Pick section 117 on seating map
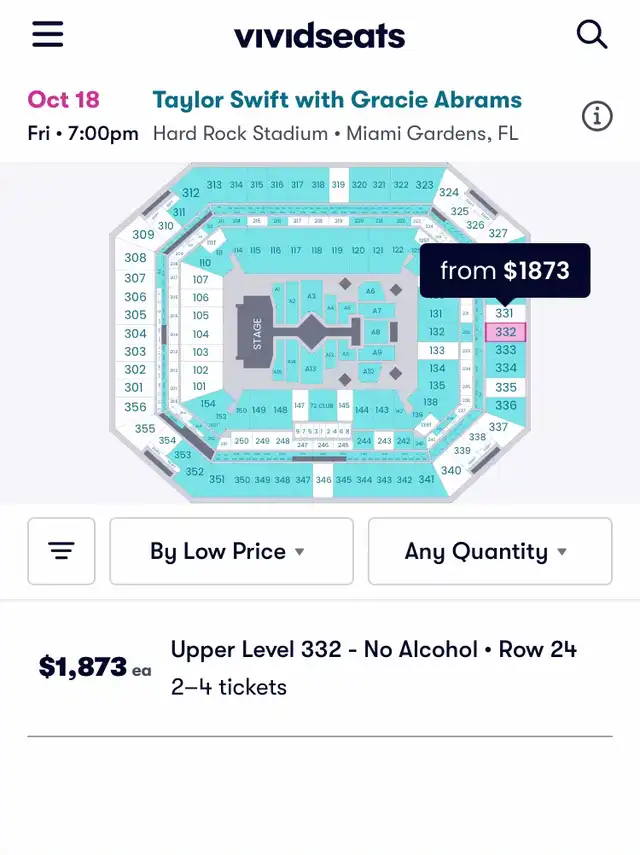 295,250
